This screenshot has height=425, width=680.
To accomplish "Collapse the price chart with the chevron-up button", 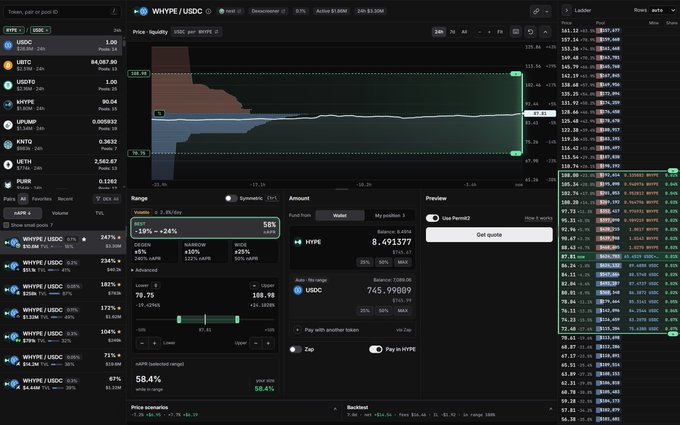I will 545,32.
